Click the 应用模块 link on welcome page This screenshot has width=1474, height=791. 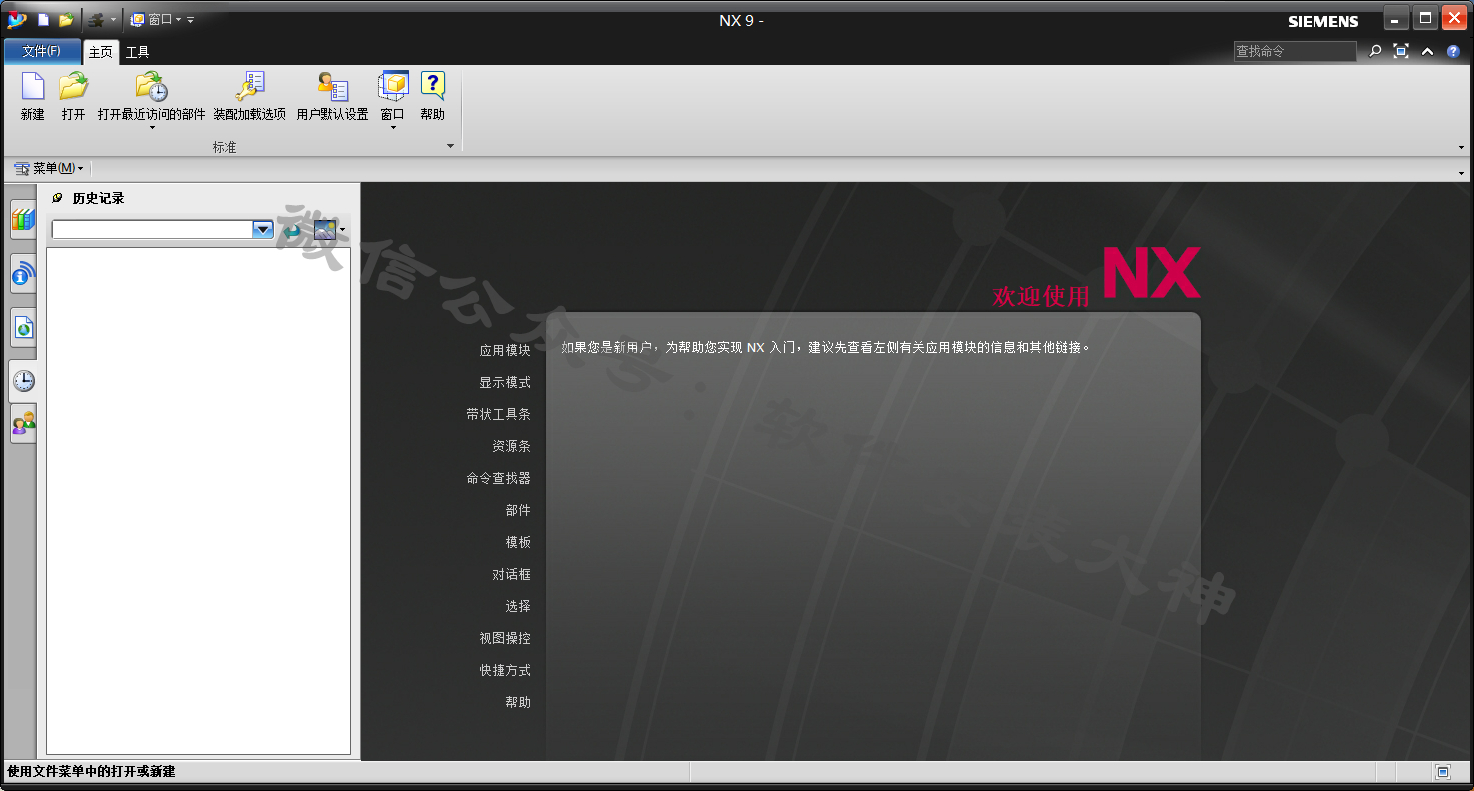point(504,350)
